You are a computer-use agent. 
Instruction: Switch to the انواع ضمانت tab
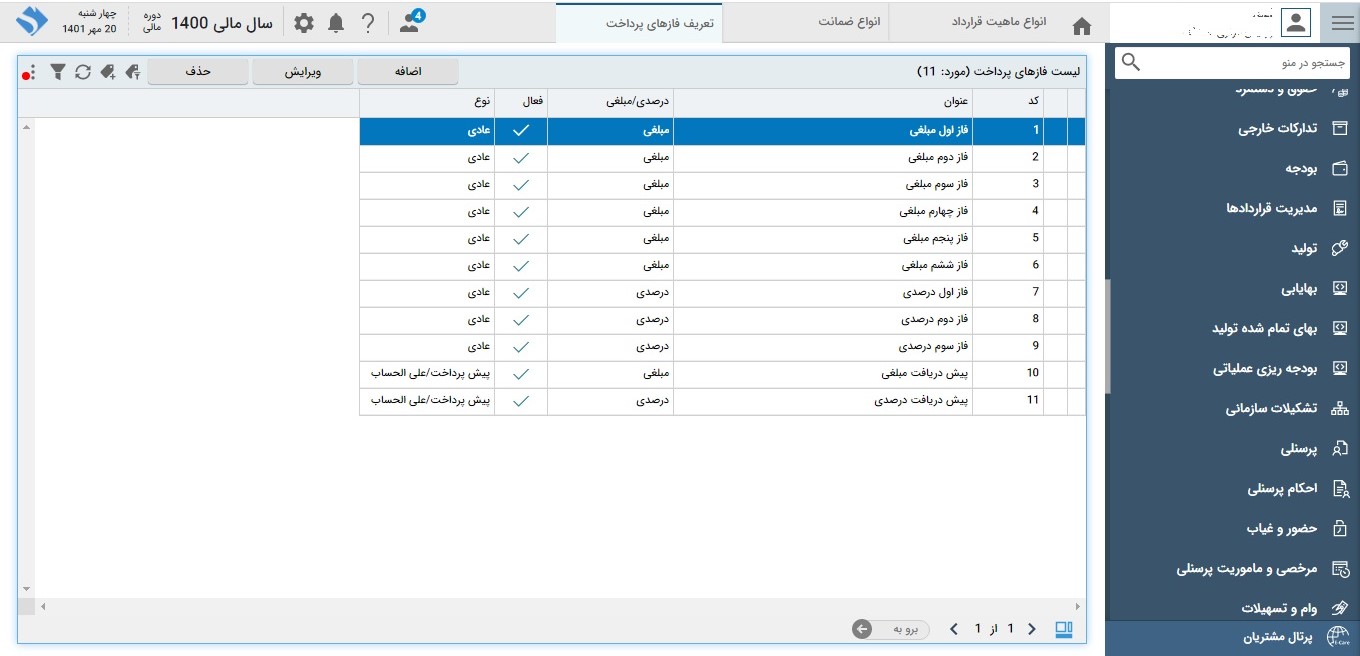coord(849,22)
